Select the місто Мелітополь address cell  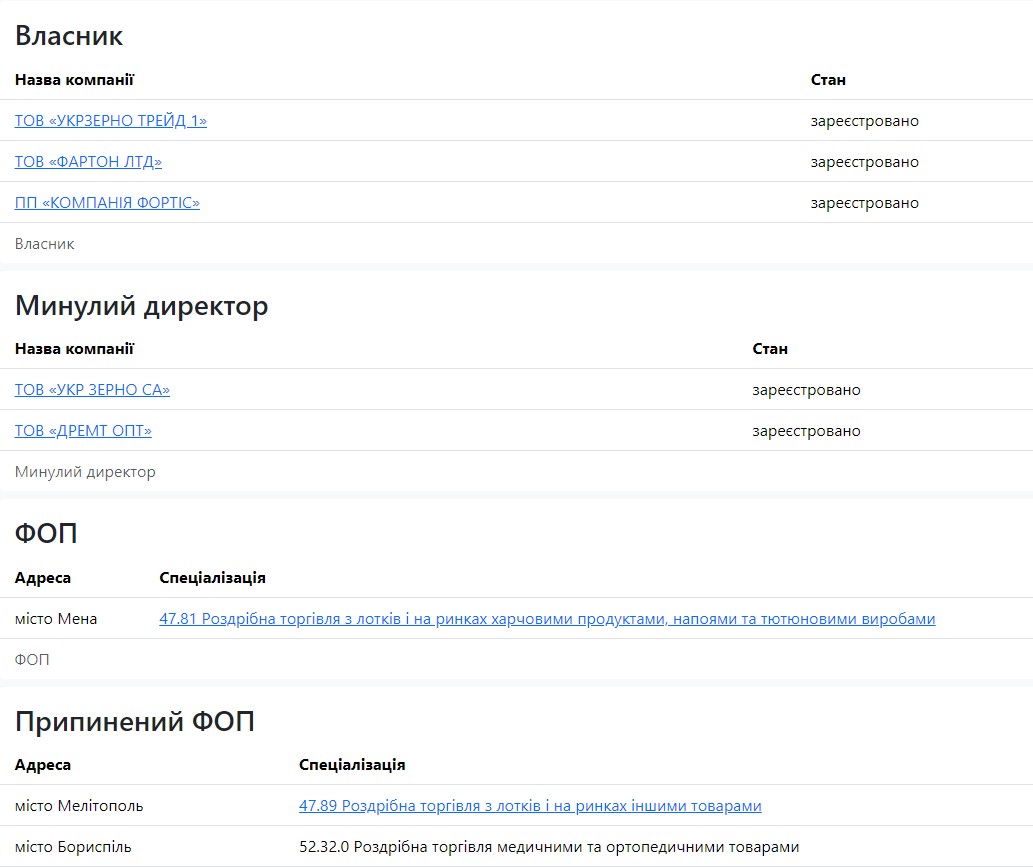[79, 806]
